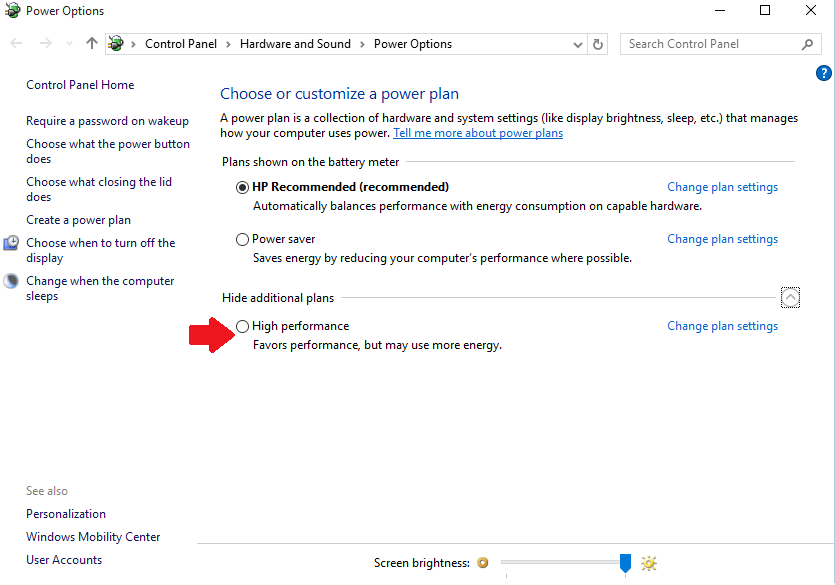Open Create a power plan
835x585 pixels.
click(x=78, y=220)
